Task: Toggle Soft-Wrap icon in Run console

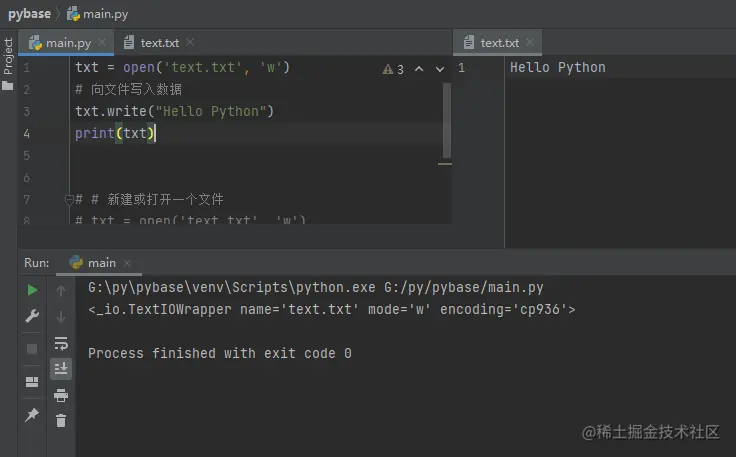Action: point(61,343)
